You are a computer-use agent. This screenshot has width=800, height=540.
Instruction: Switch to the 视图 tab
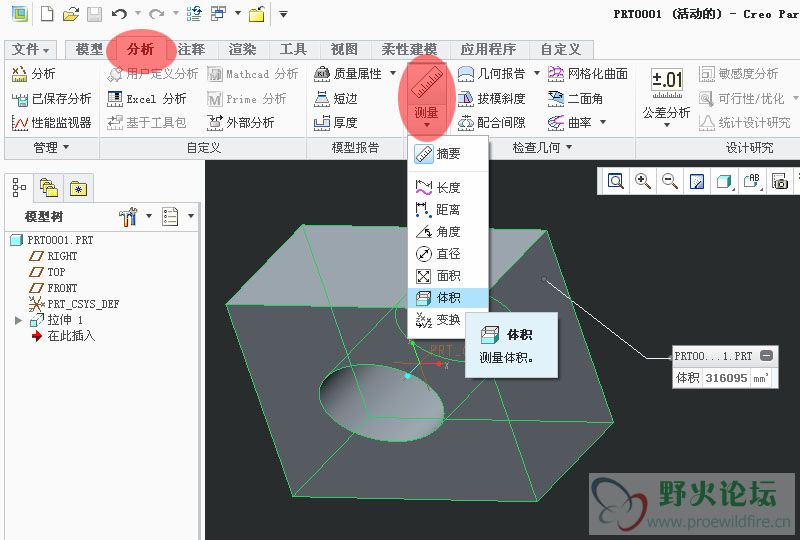(344, 50)
